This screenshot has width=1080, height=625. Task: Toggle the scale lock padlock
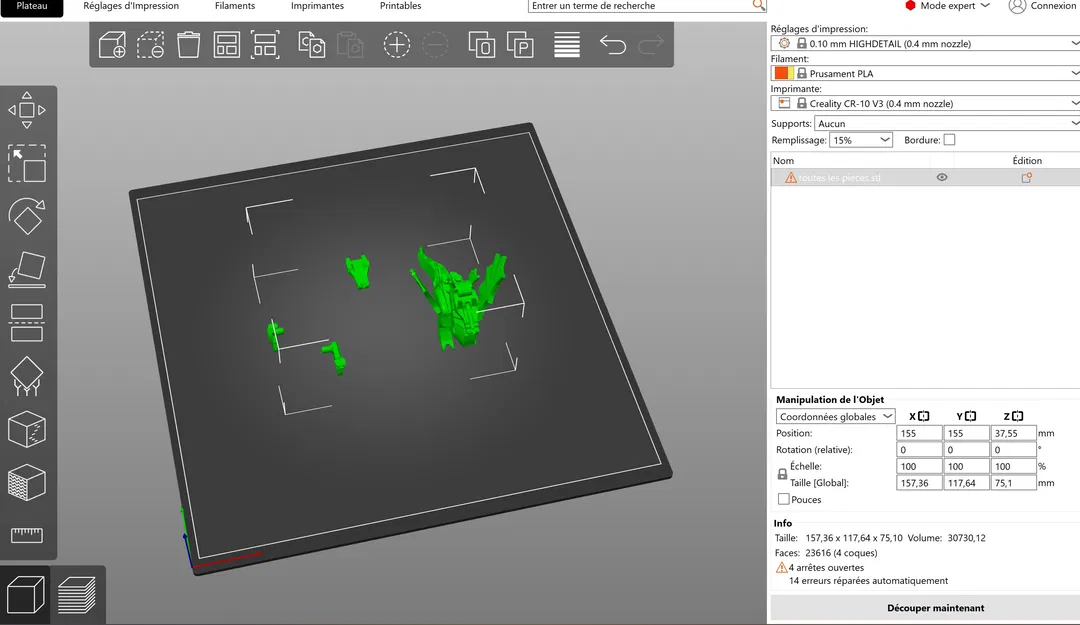pyautogui.click(x=782, y=474)
